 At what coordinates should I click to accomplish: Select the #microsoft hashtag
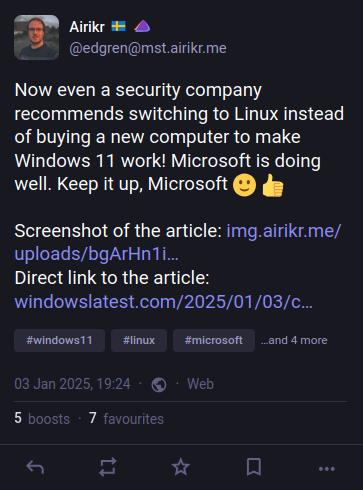pos(214,340)
